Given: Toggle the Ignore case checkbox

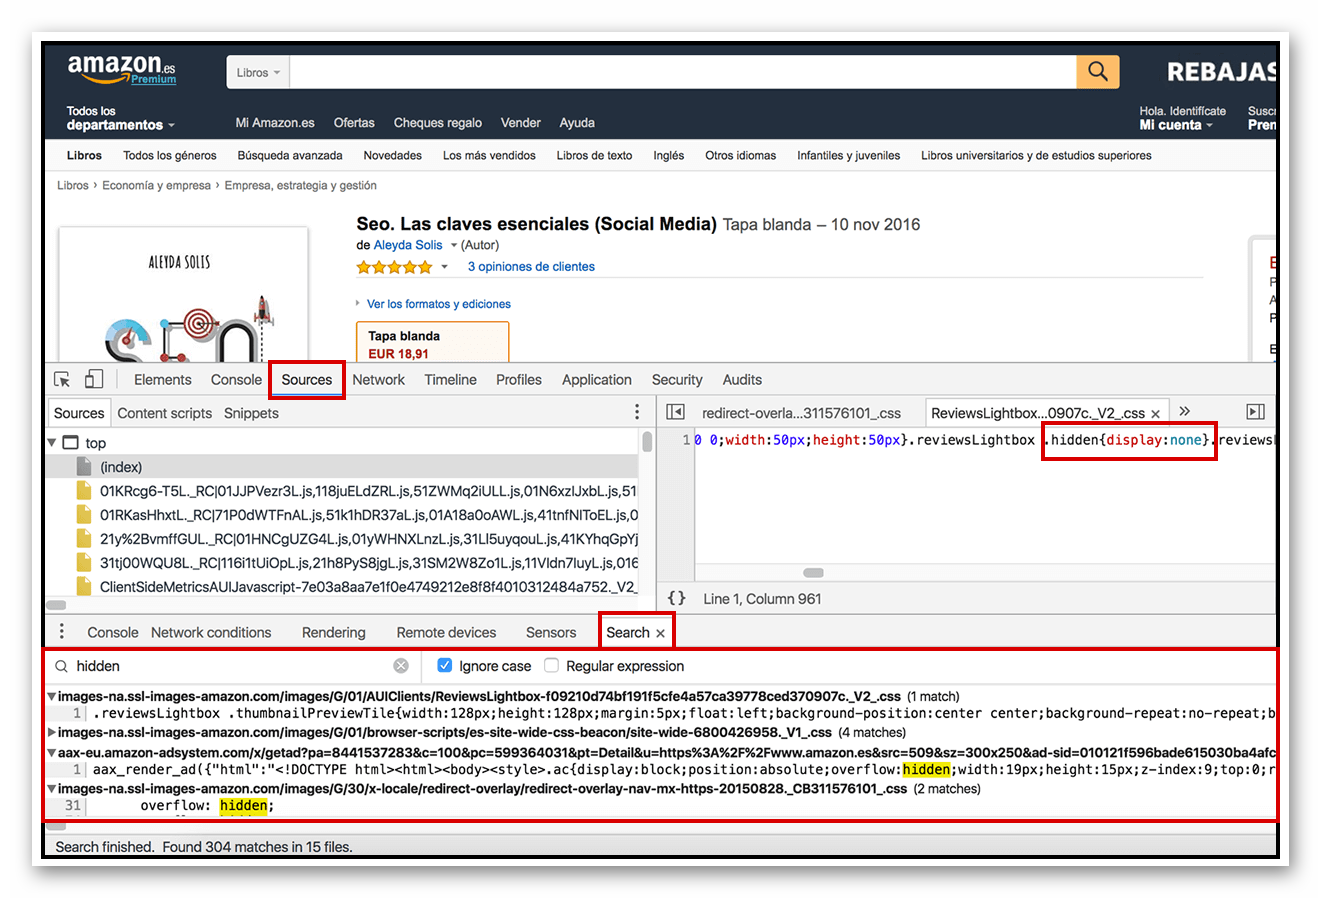Looking at the screenshot, I should pyautogui.click(x=445, y=665).
